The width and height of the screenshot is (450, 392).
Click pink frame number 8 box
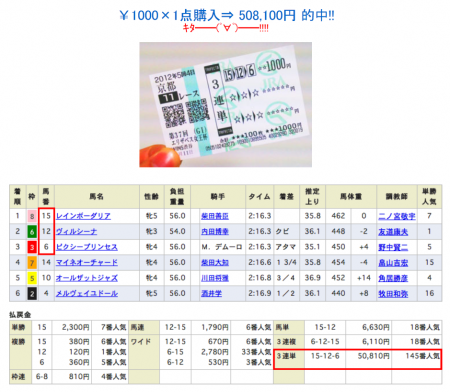32,216
